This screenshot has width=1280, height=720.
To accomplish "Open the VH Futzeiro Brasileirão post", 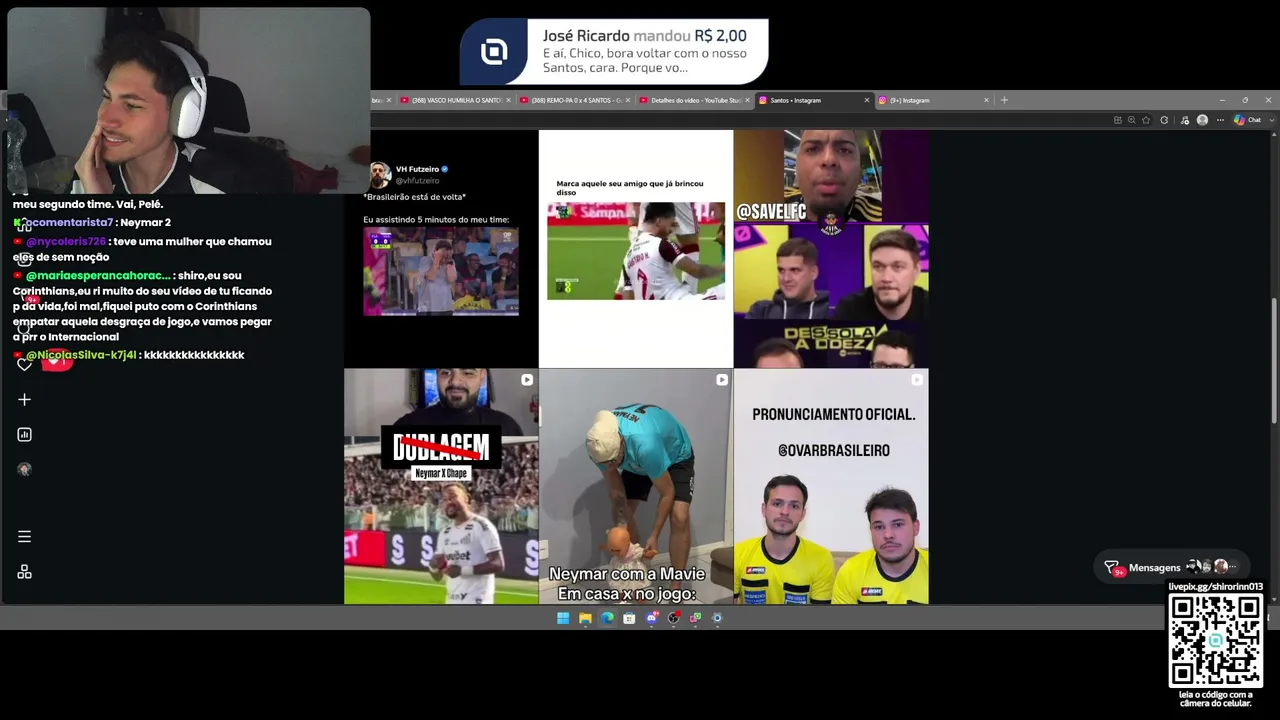I will click(441, 249).
